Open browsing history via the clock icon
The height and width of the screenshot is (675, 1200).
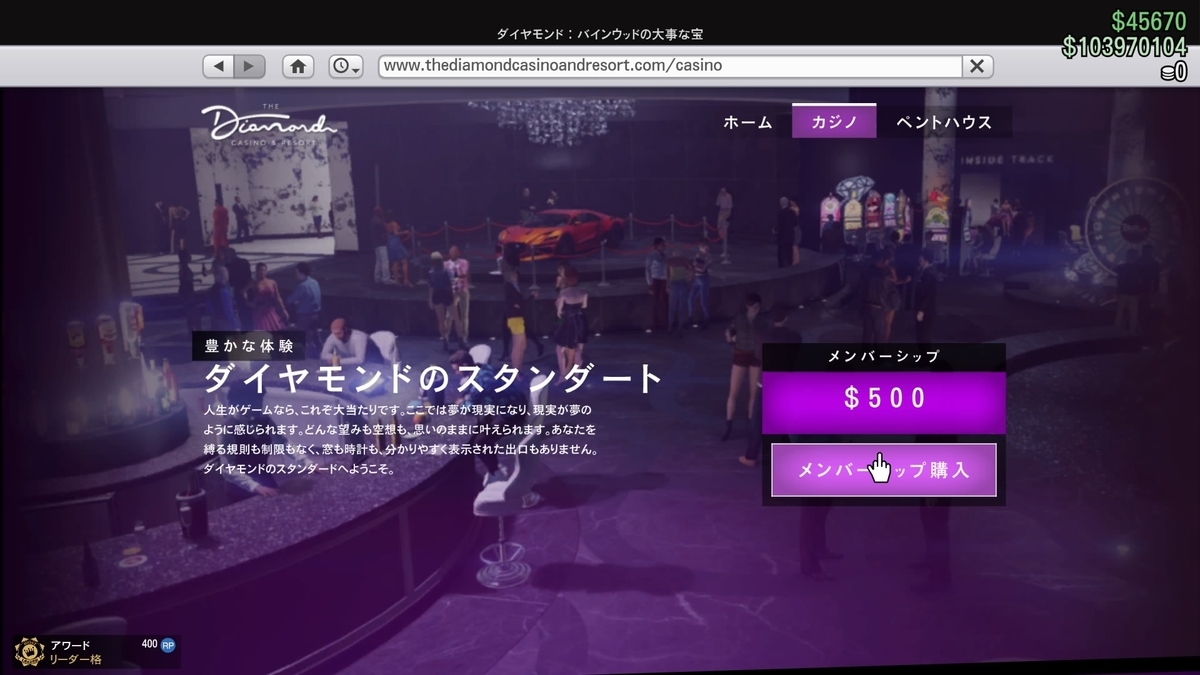[x=341, y=66]
